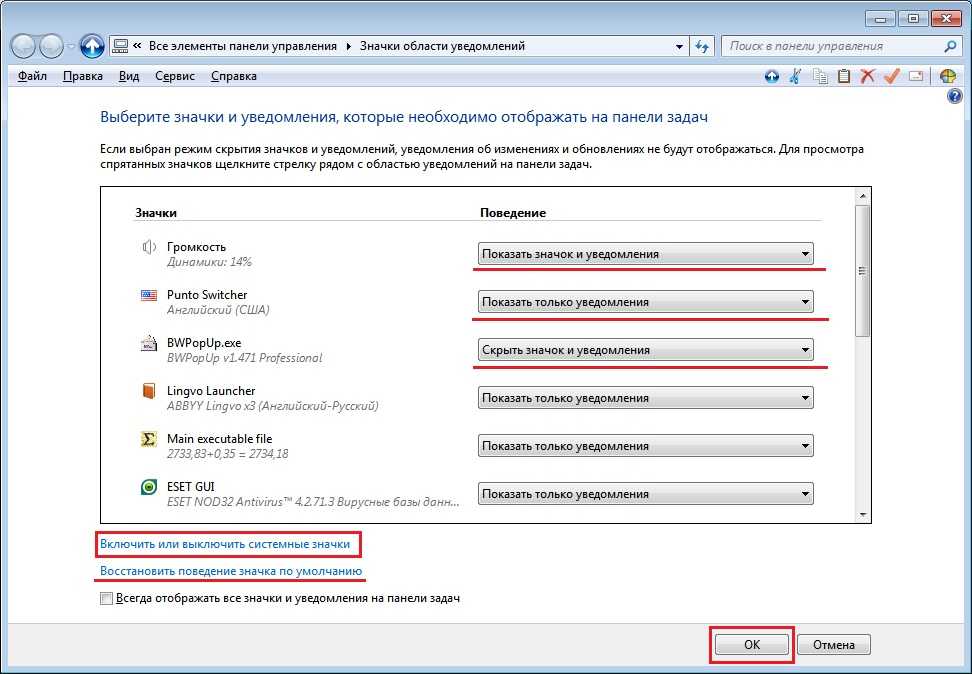The width and height of the screenshot is (972, 674).
Task: Click the envelope icon in toolbar
Action: point(916,76)
